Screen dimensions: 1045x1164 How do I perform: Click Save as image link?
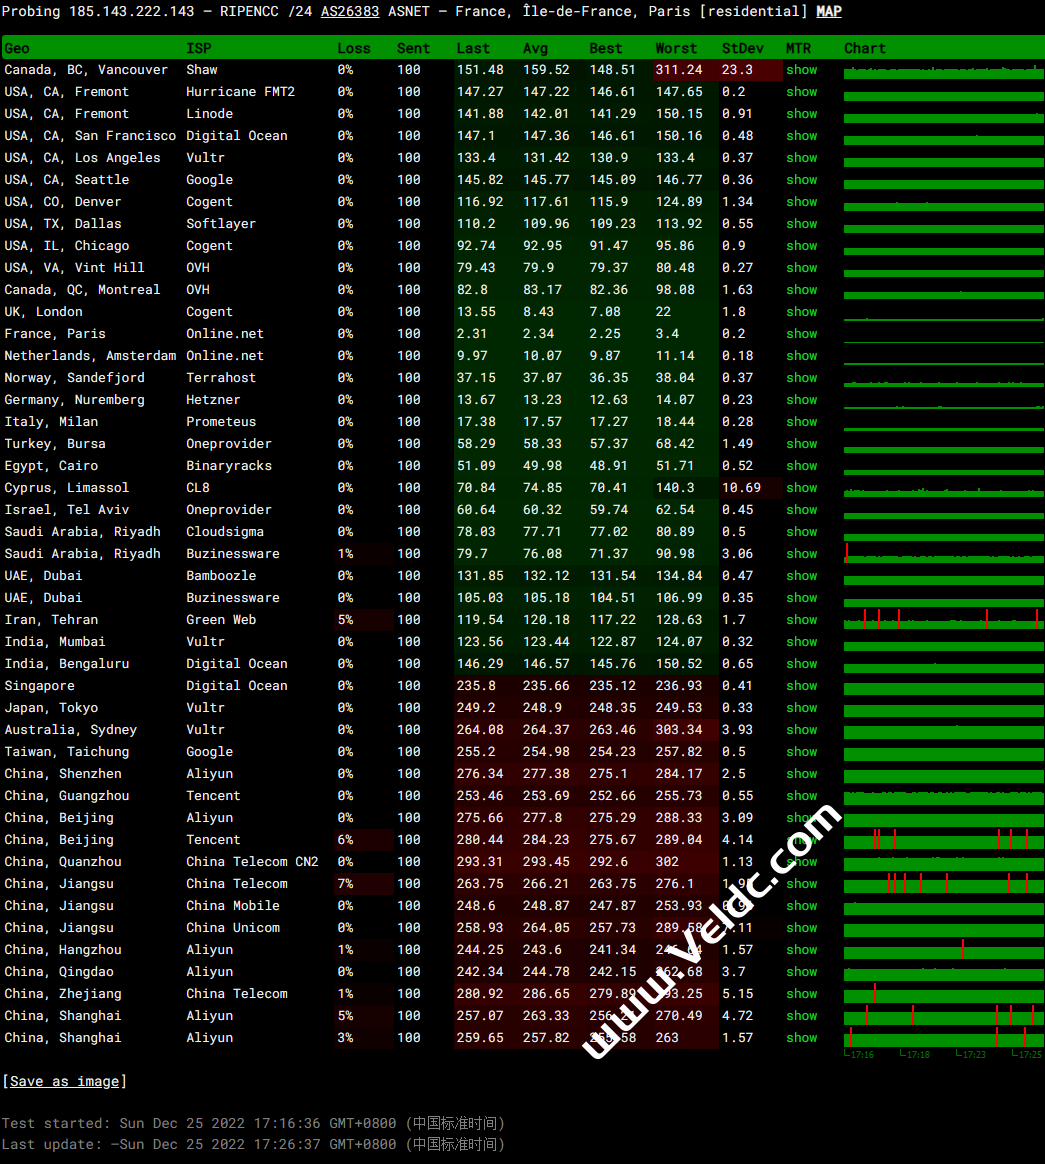coord(65,1082)
